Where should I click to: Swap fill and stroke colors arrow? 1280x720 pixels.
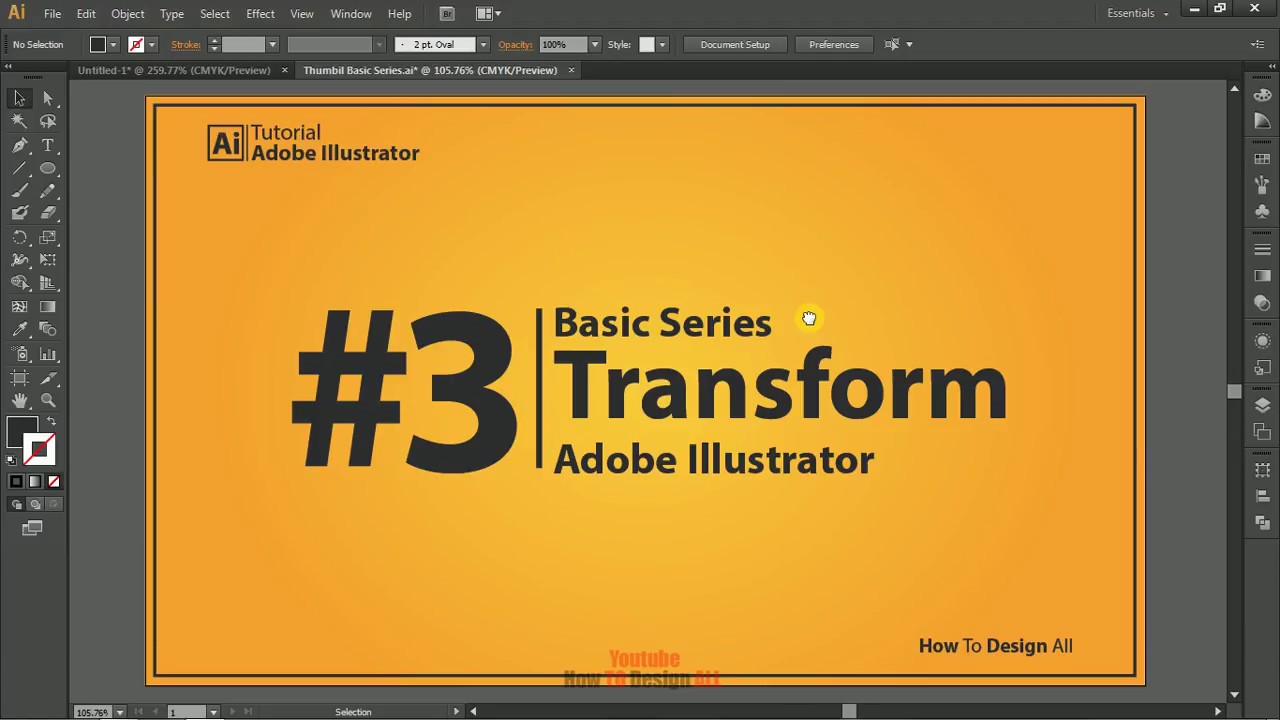(51, 422)
